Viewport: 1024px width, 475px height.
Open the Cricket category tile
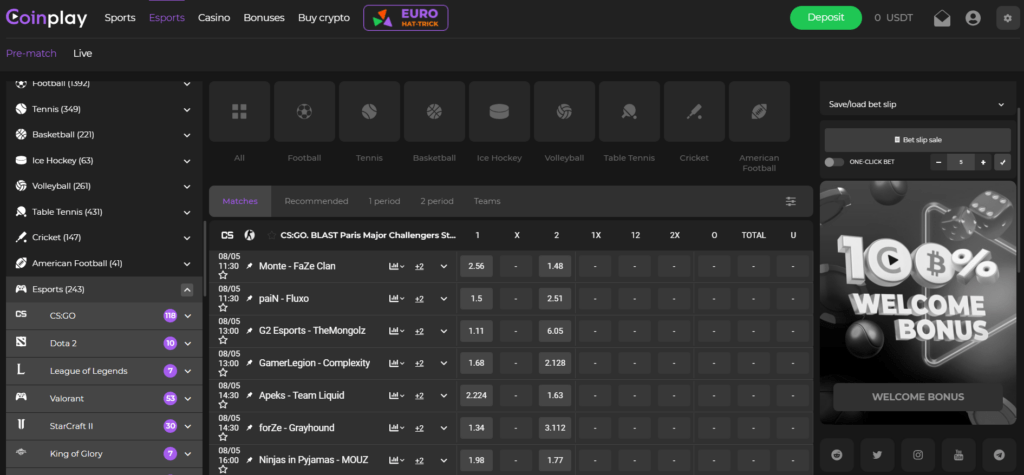694,112
